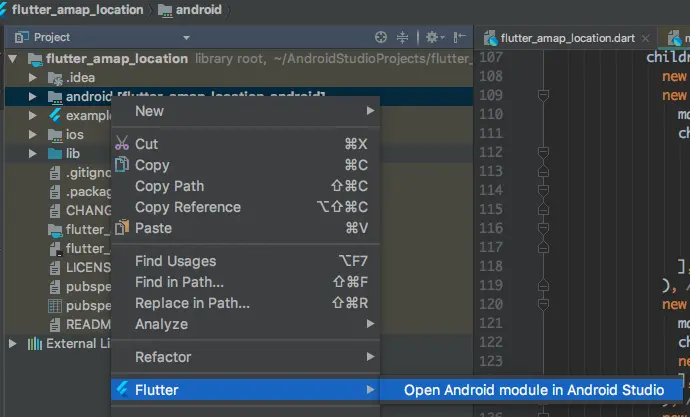This screenshot has width=690, height=417.
Task: Close the flutter_amap_location.dart tab
Action: coord(645,39)
